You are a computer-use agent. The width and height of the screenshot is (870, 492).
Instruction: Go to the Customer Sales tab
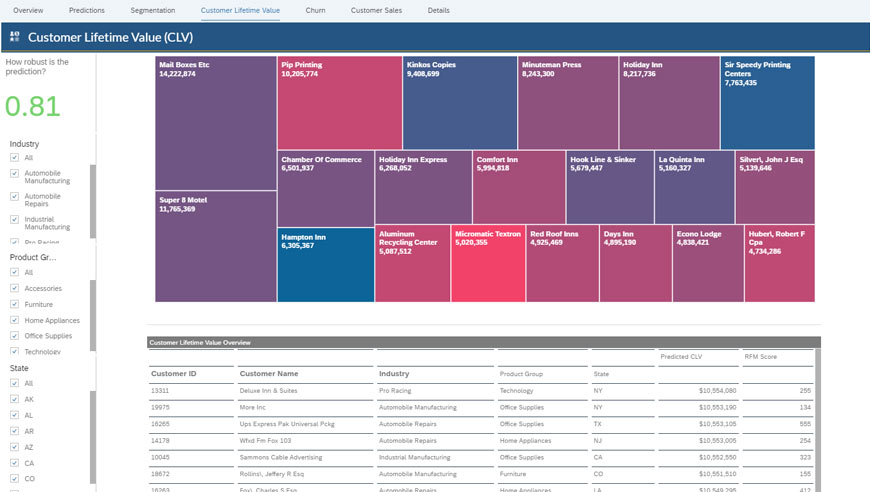376,10
